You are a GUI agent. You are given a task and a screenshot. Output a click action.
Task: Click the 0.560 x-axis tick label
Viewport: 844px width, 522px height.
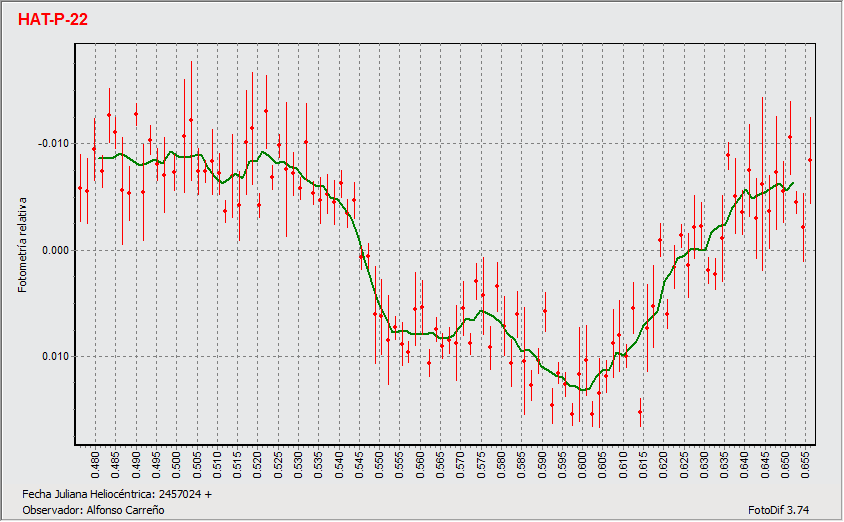click(x=420, y=465)
